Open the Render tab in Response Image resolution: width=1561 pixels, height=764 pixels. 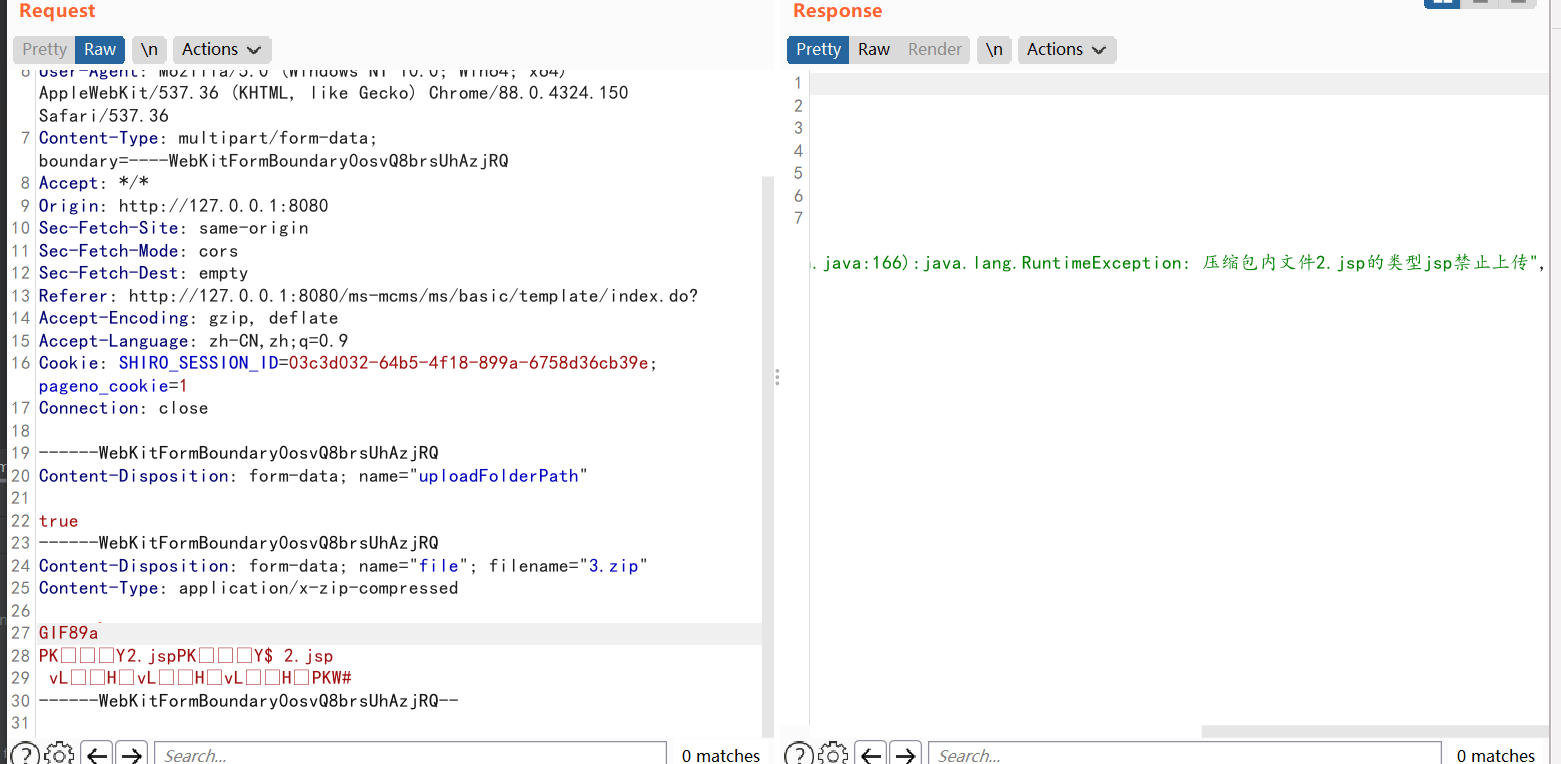(x=935, y=50)
